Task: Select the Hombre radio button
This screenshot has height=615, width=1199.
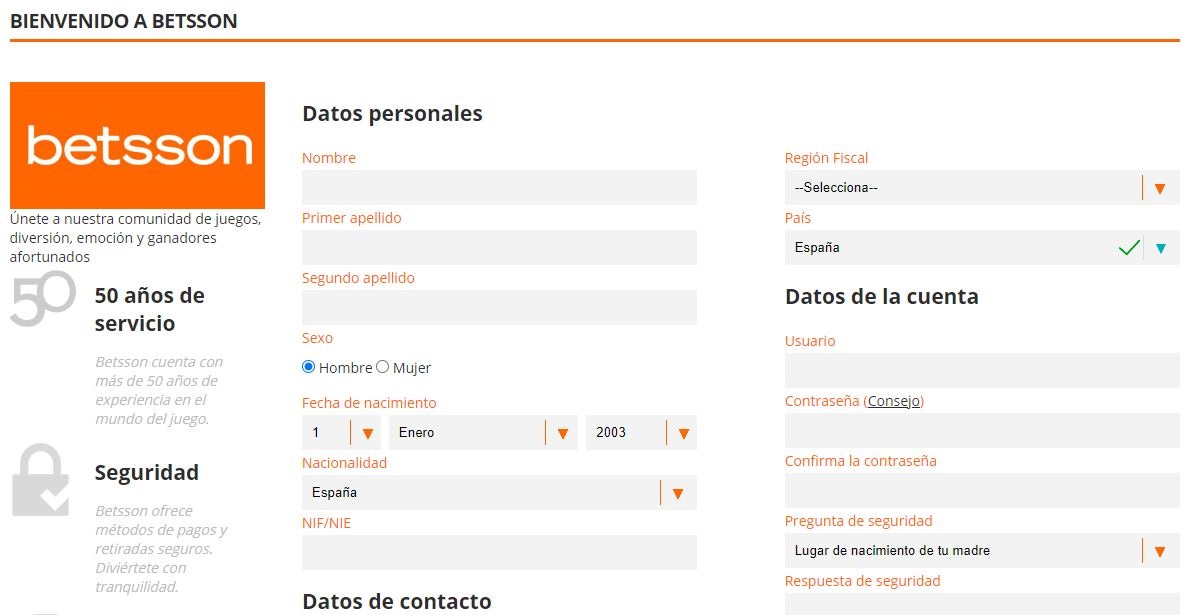Action: click(x=308, y=367)
